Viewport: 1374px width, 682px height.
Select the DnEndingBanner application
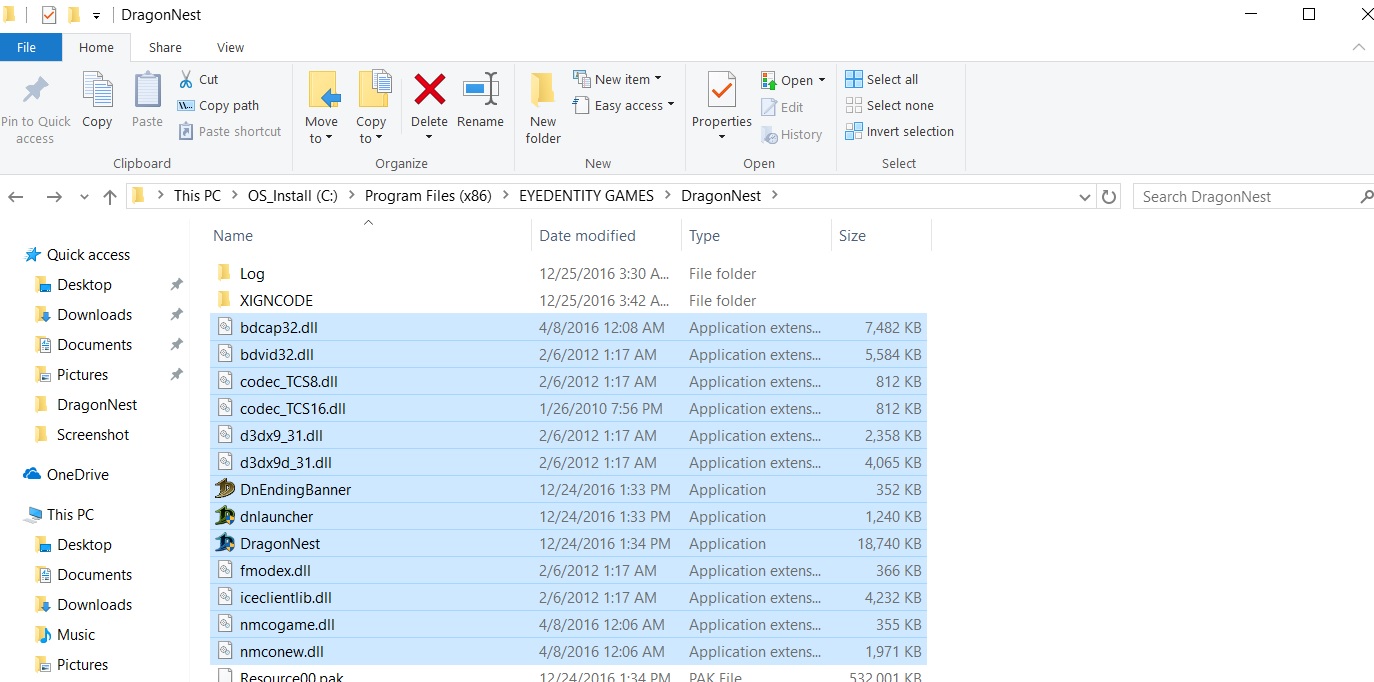tap(568, 489)
